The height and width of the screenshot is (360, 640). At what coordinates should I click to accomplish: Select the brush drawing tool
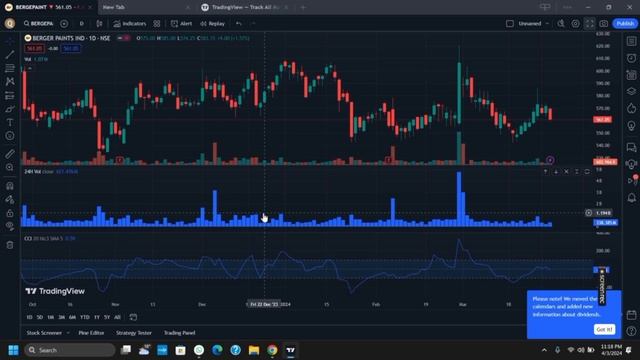(x=10, y=109)
